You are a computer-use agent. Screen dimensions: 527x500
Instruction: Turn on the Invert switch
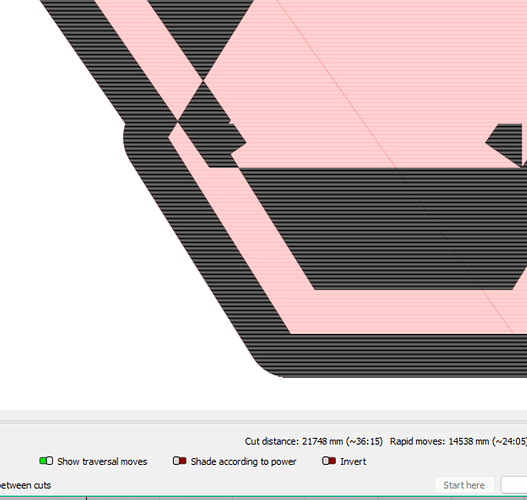(329, 461)
